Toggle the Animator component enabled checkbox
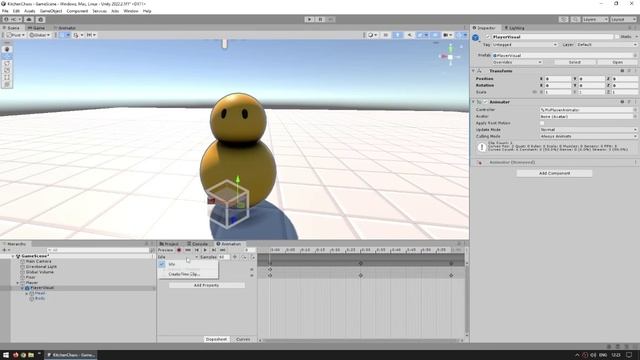Viewport: 640px width, 360px height. (485, 102)
